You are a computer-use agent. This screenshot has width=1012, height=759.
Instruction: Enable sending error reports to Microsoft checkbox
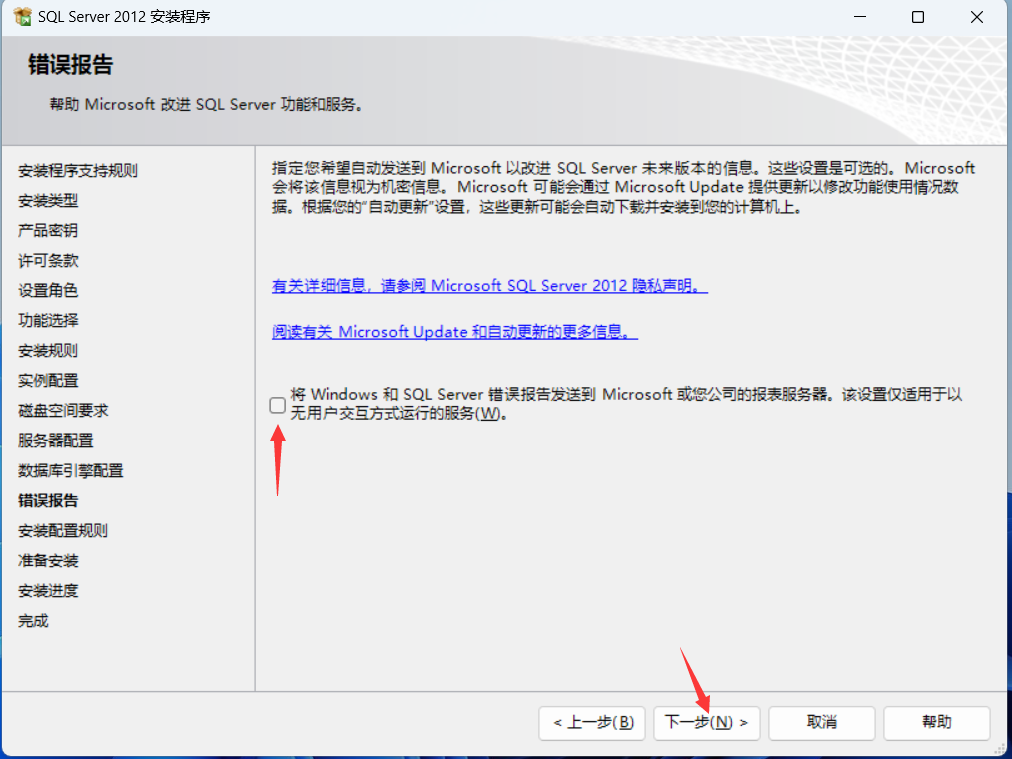tap(278, 405)
